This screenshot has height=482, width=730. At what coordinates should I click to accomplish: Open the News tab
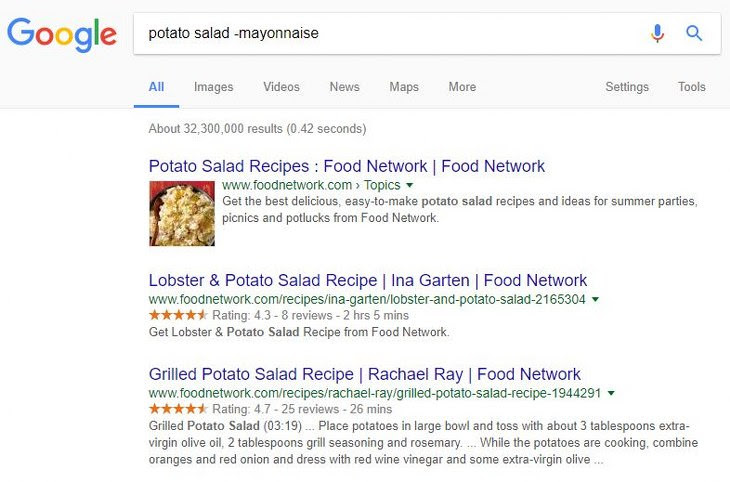point(345,87)
